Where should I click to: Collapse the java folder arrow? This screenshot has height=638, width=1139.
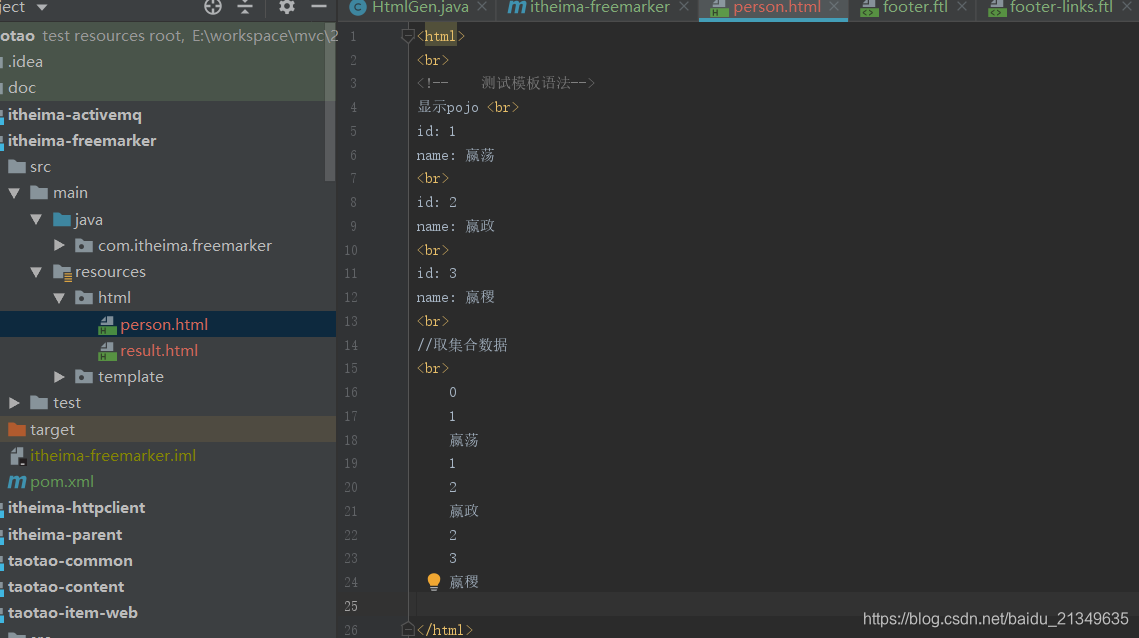pos(36,219)
